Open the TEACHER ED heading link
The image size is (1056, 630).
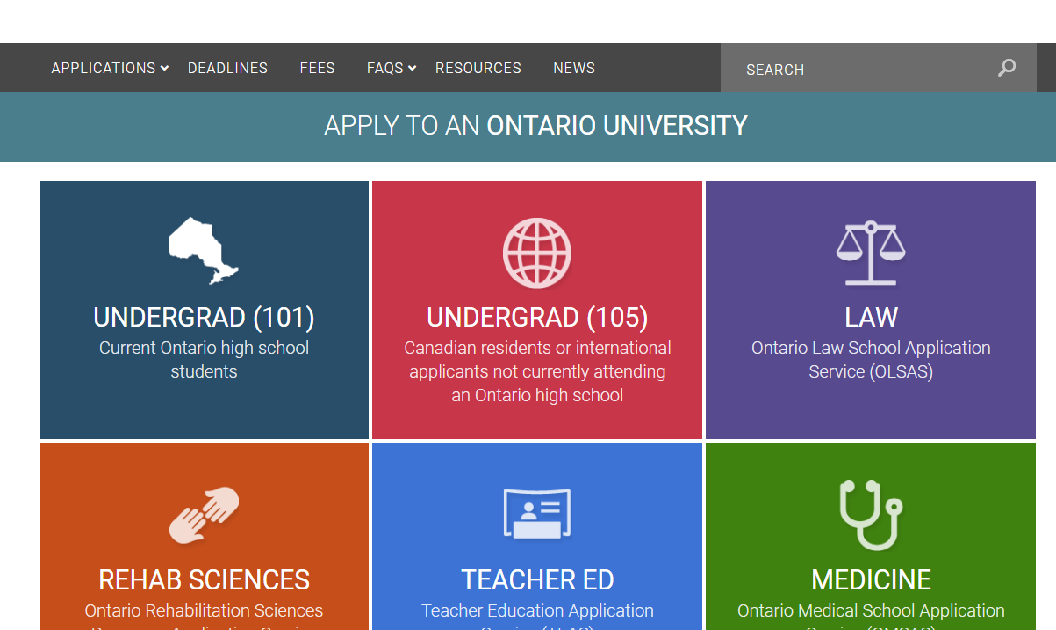tap(537, 579)
